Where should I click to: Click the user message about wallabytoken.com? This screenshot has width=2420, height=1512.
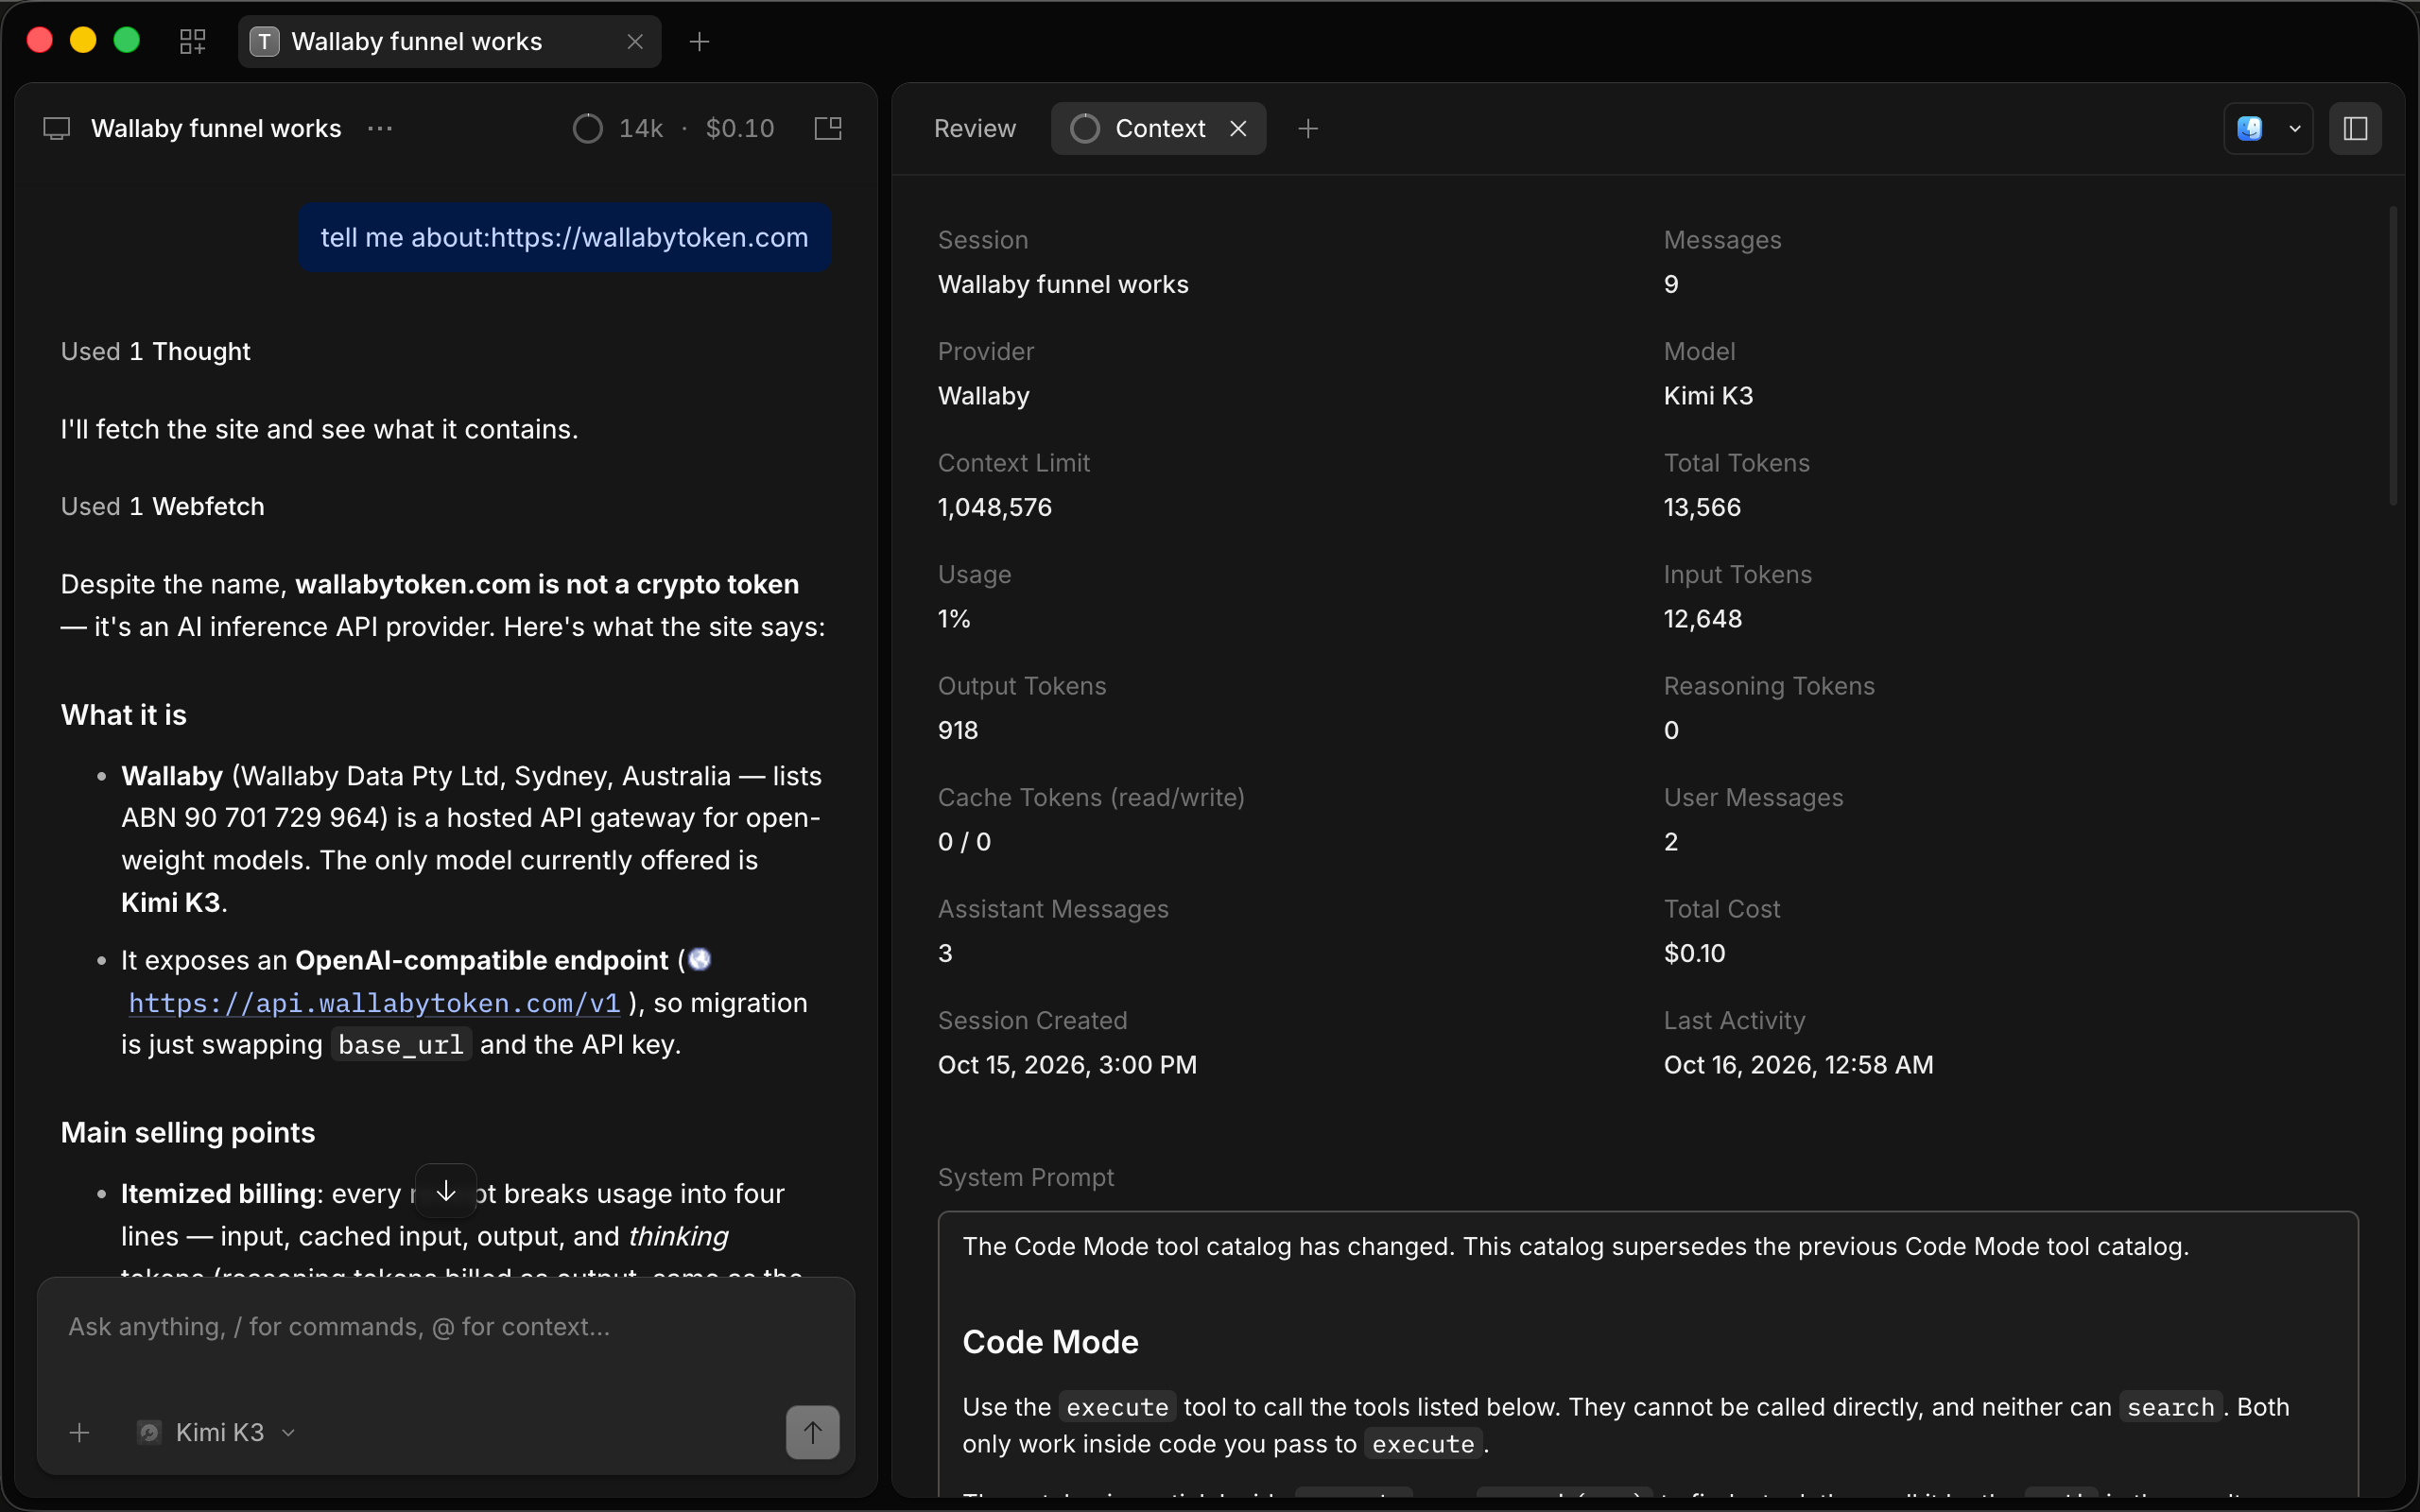(564, 237)
